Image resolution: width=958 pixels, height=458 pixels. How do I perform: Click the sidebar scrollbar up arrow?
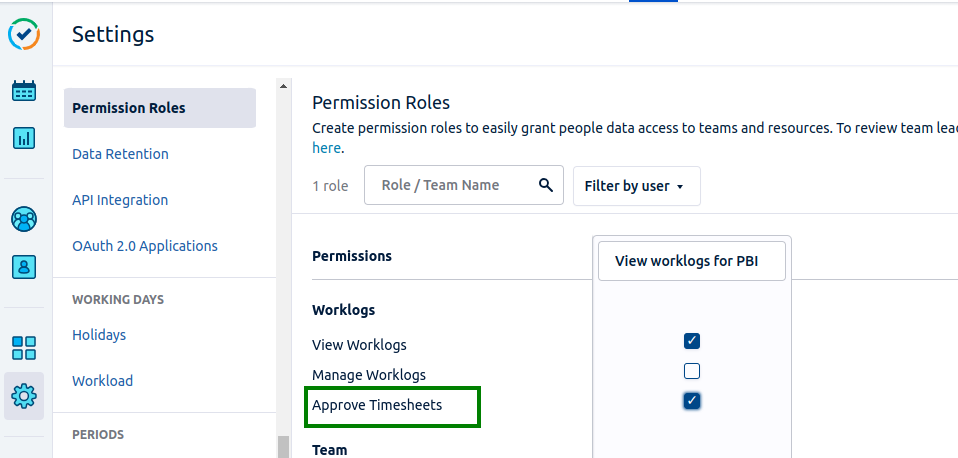click(x=283, y=86)
